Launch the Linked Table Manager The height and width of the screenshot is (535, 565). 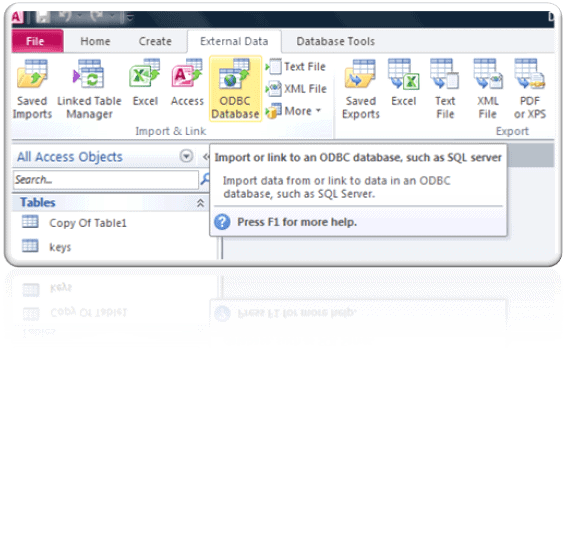(x=89, y=89)
